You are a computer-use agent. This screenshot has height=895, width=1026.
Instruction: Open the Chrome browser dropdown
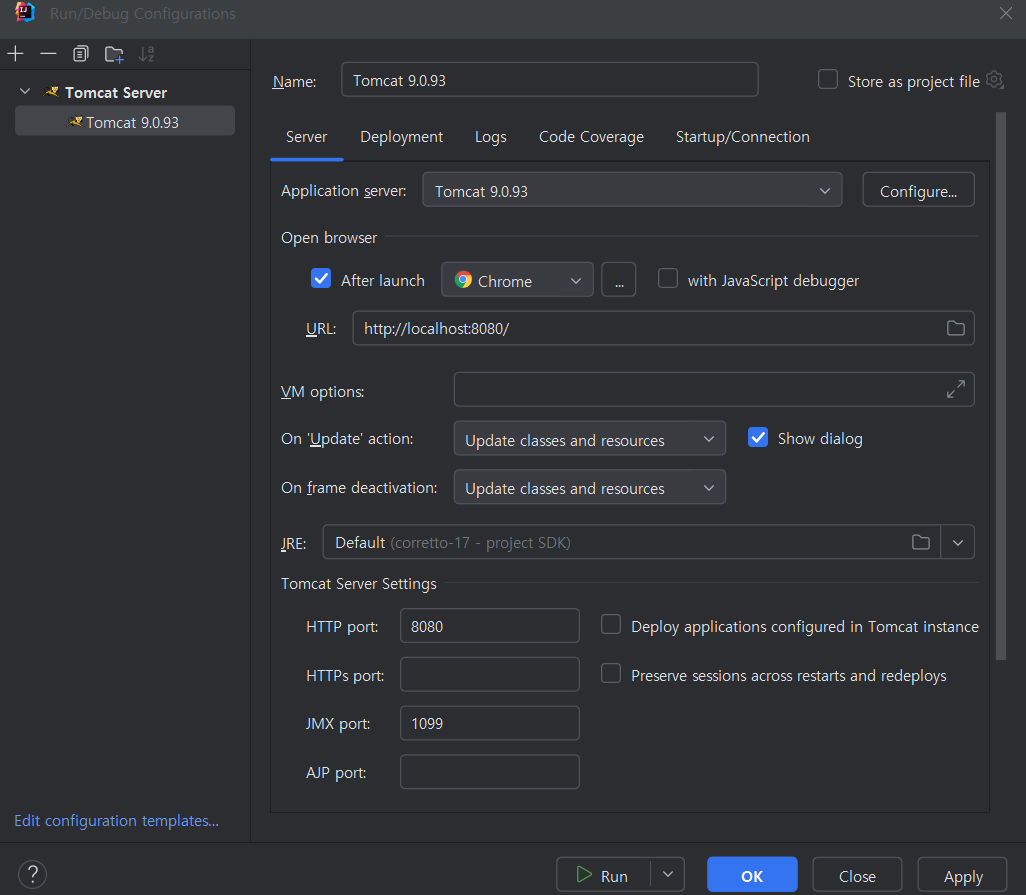517,280
